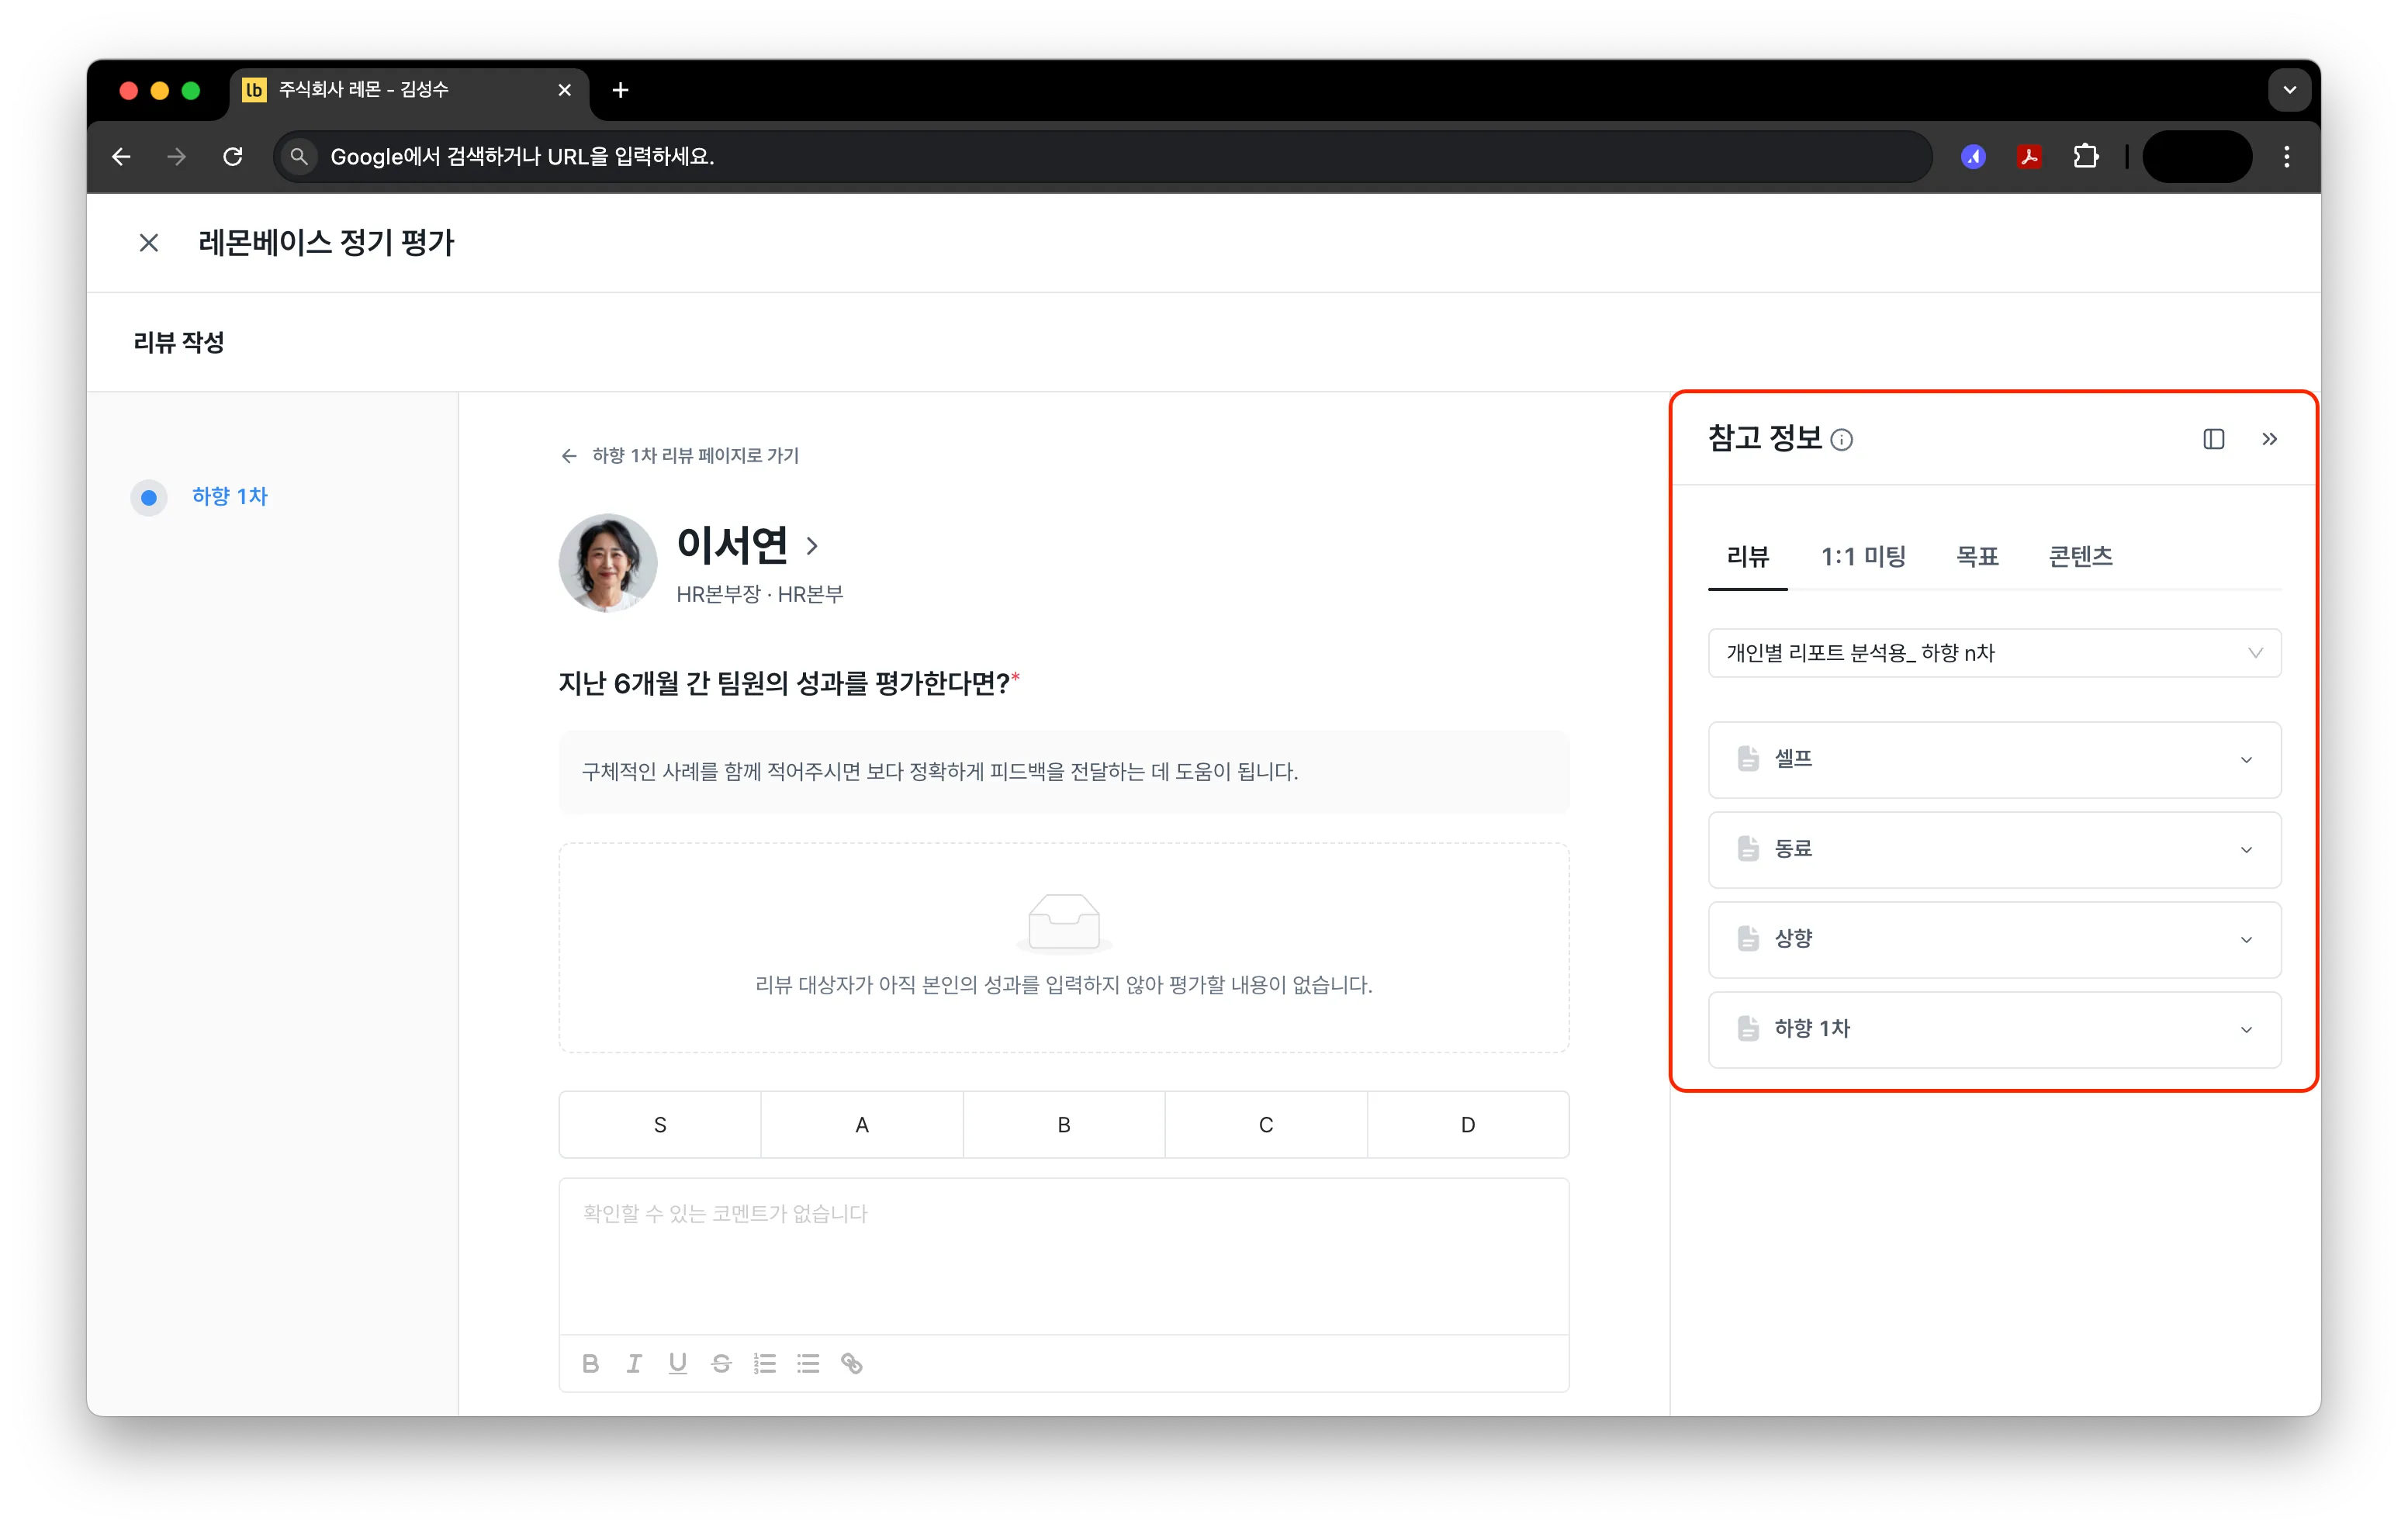2408x1531 pixels.
Task: Expand the 상향 review section
Action: 1995,940
